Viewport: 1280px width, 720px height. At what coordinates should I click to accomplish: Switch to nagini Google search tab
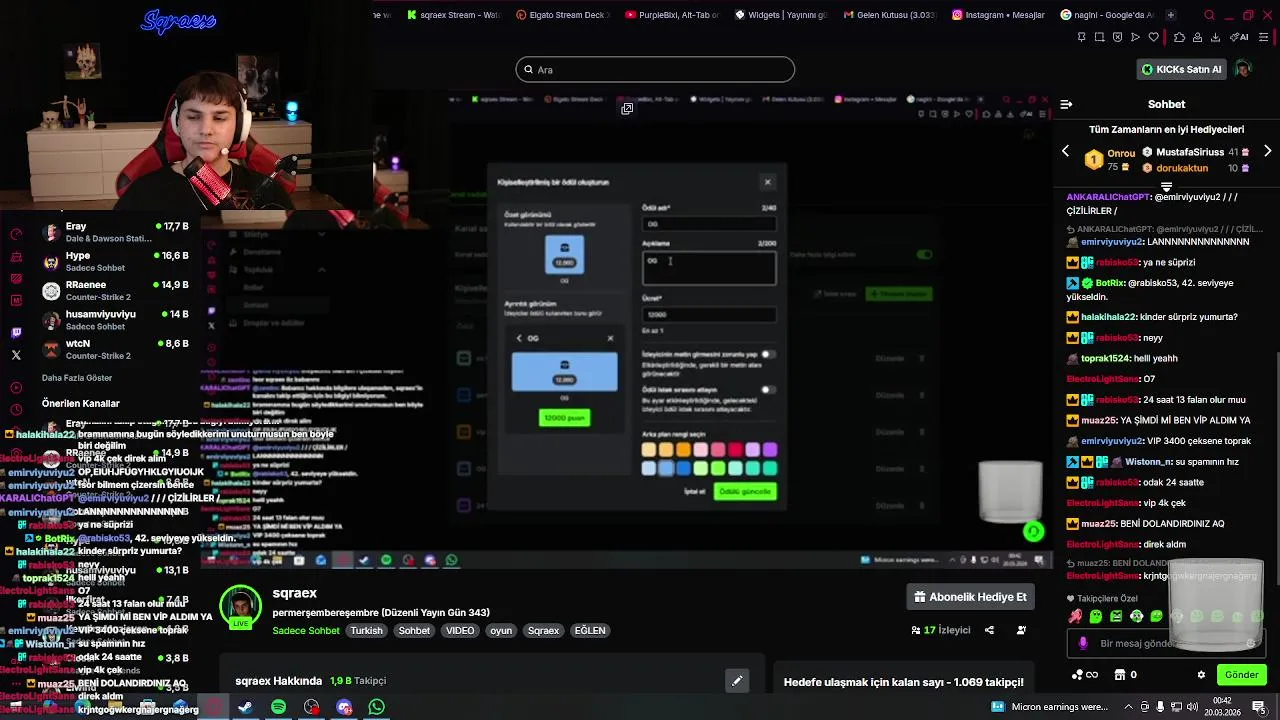(x=1108, y=15)
